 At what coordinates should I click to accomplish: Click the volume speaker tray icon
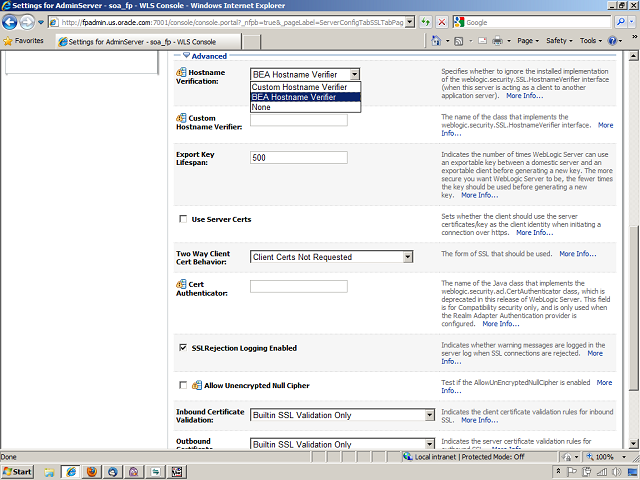(617, 472)
